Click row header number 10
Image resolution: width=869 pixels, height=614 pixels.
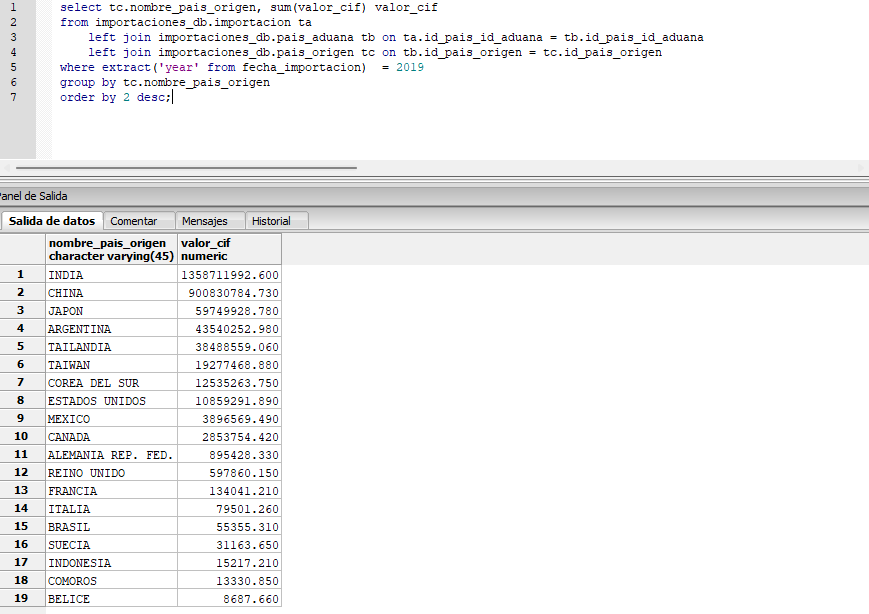pyautogui.click(x=21, y=437)
